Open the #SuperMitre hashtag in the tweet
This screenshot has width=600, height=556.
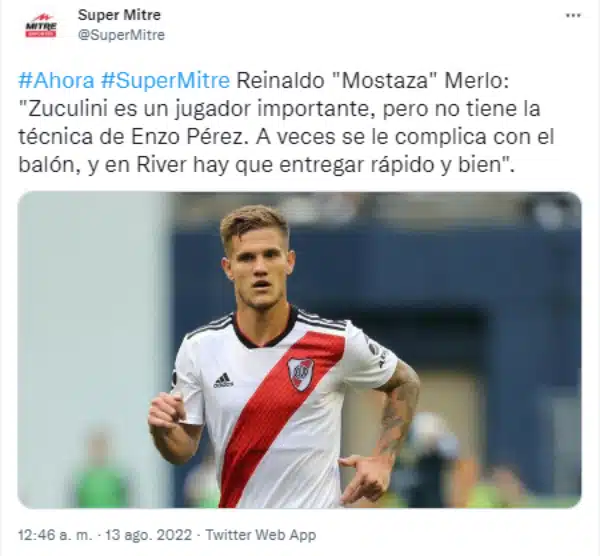[x=165, y=80]
